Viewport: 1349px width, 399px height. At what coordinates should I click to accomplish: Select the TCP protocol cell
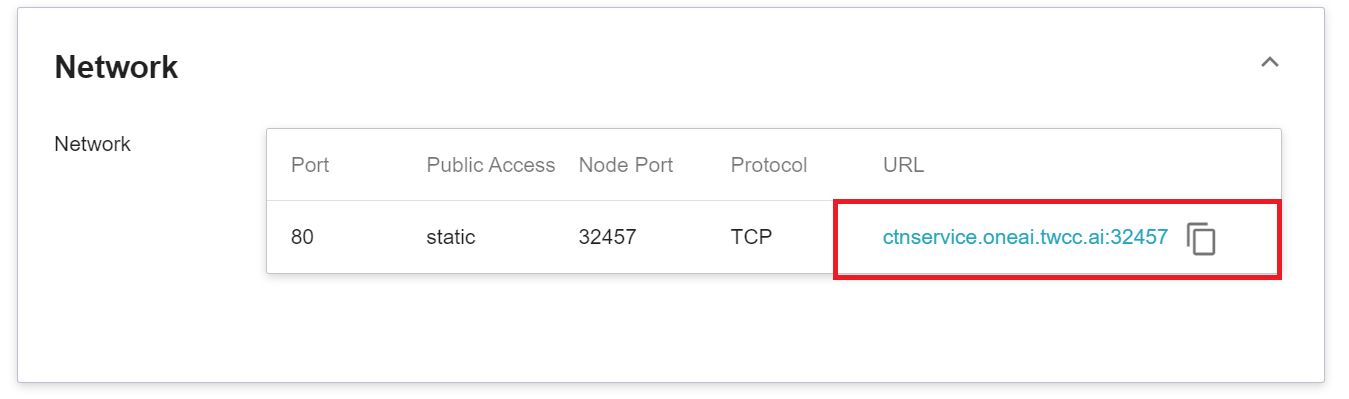[751, 237]
